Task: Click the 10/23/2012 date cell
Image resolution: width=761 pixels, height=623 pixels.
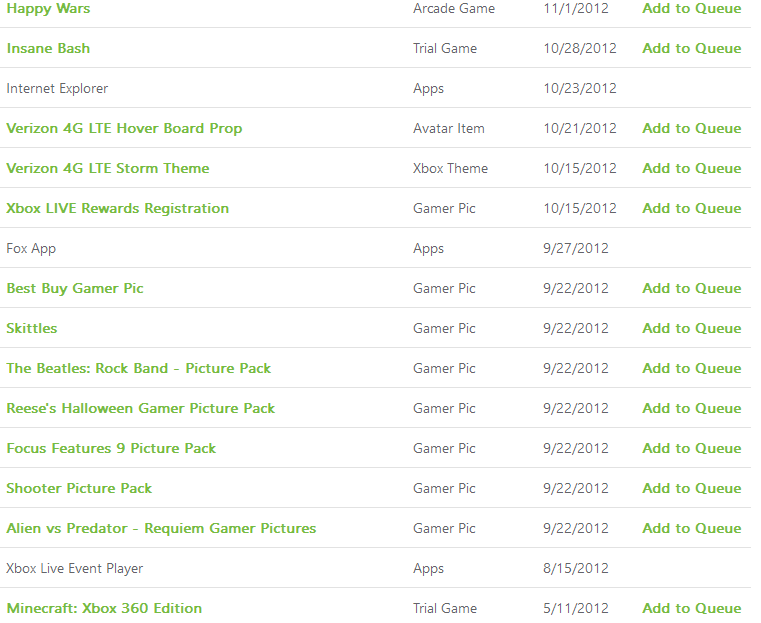Action: point(580,89)
